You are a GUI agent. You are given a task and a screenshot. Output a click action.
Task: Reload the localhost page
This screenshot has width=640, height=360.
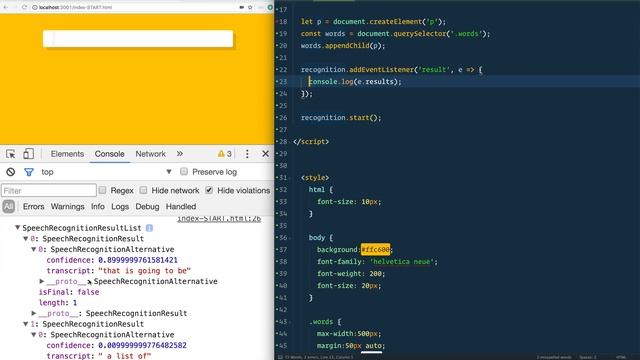tap(24, 7)
